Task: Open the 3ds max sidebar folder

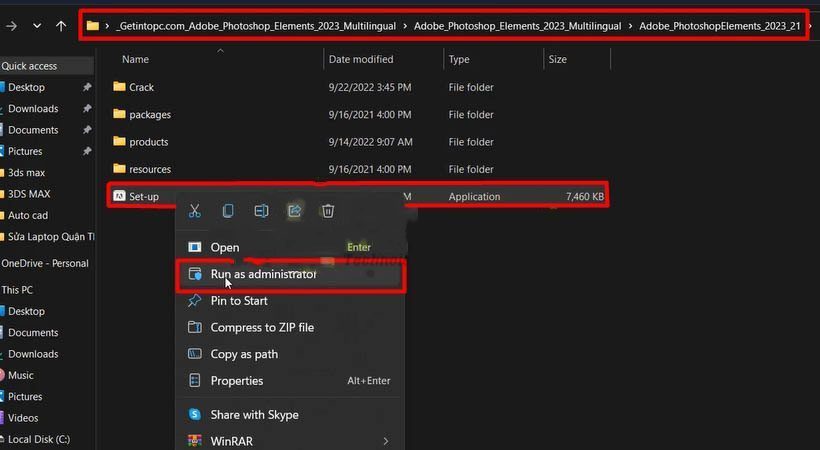Action: pyautogui.click(x=26, y=173)
